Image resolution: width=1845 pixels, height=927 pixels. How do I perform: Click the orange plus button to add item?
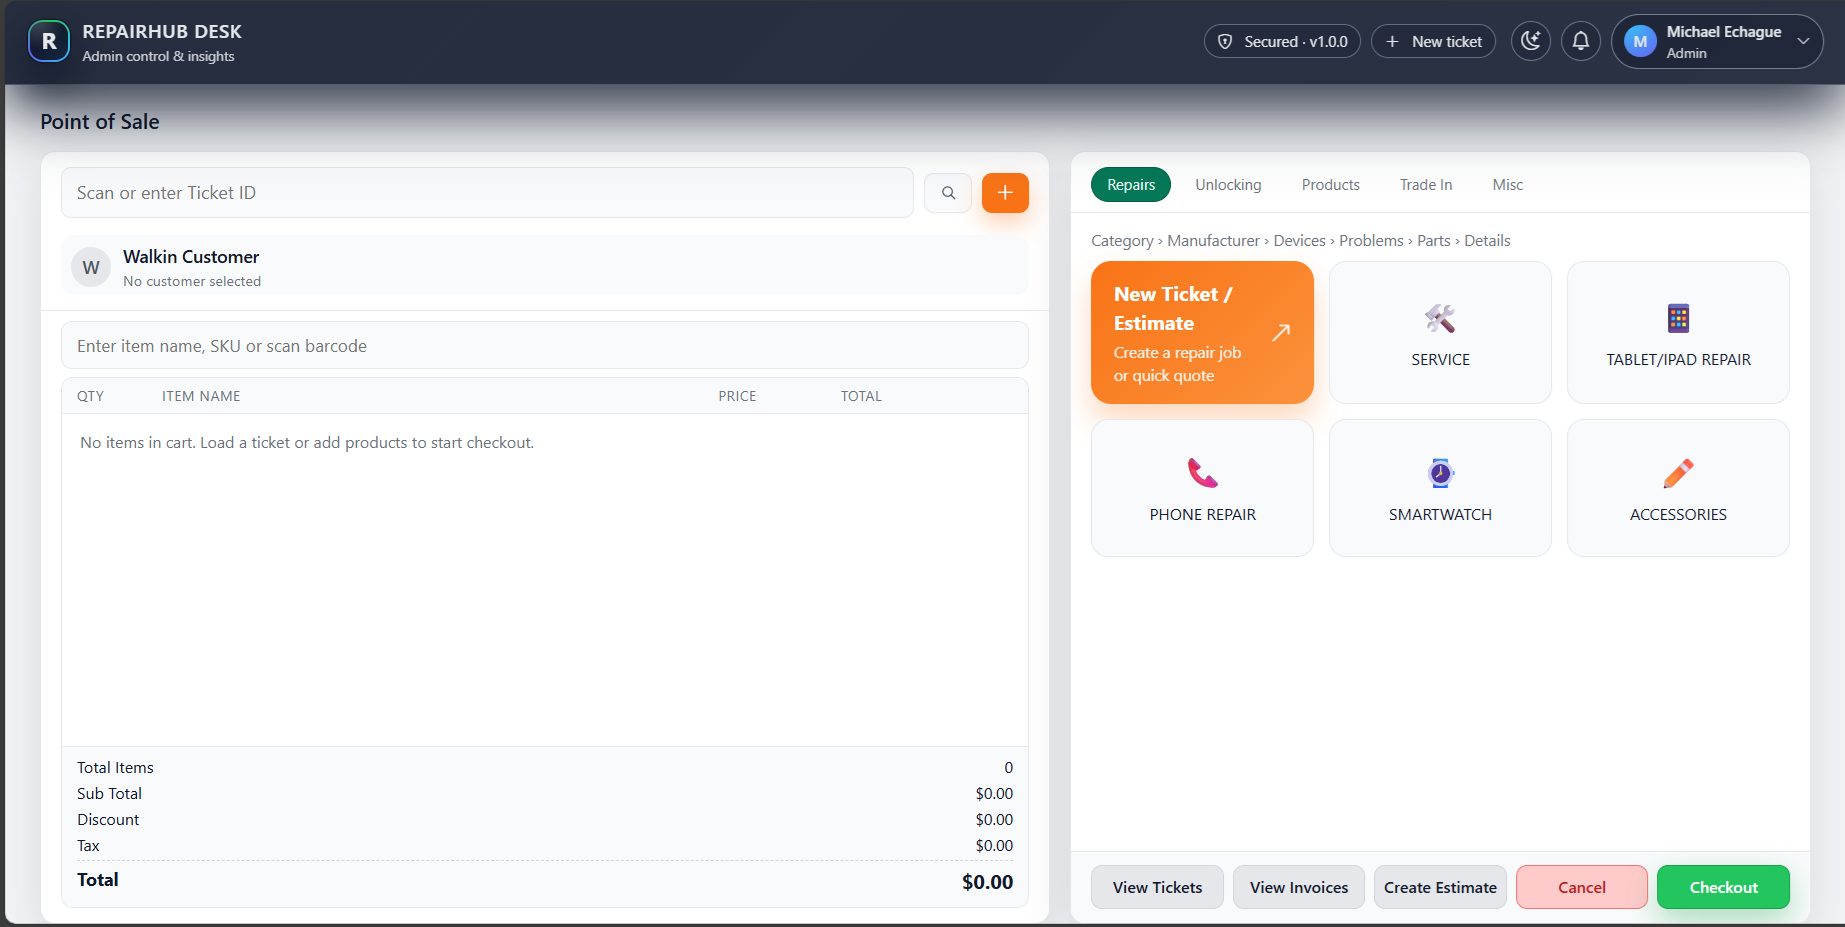[x=1005, y=192]
